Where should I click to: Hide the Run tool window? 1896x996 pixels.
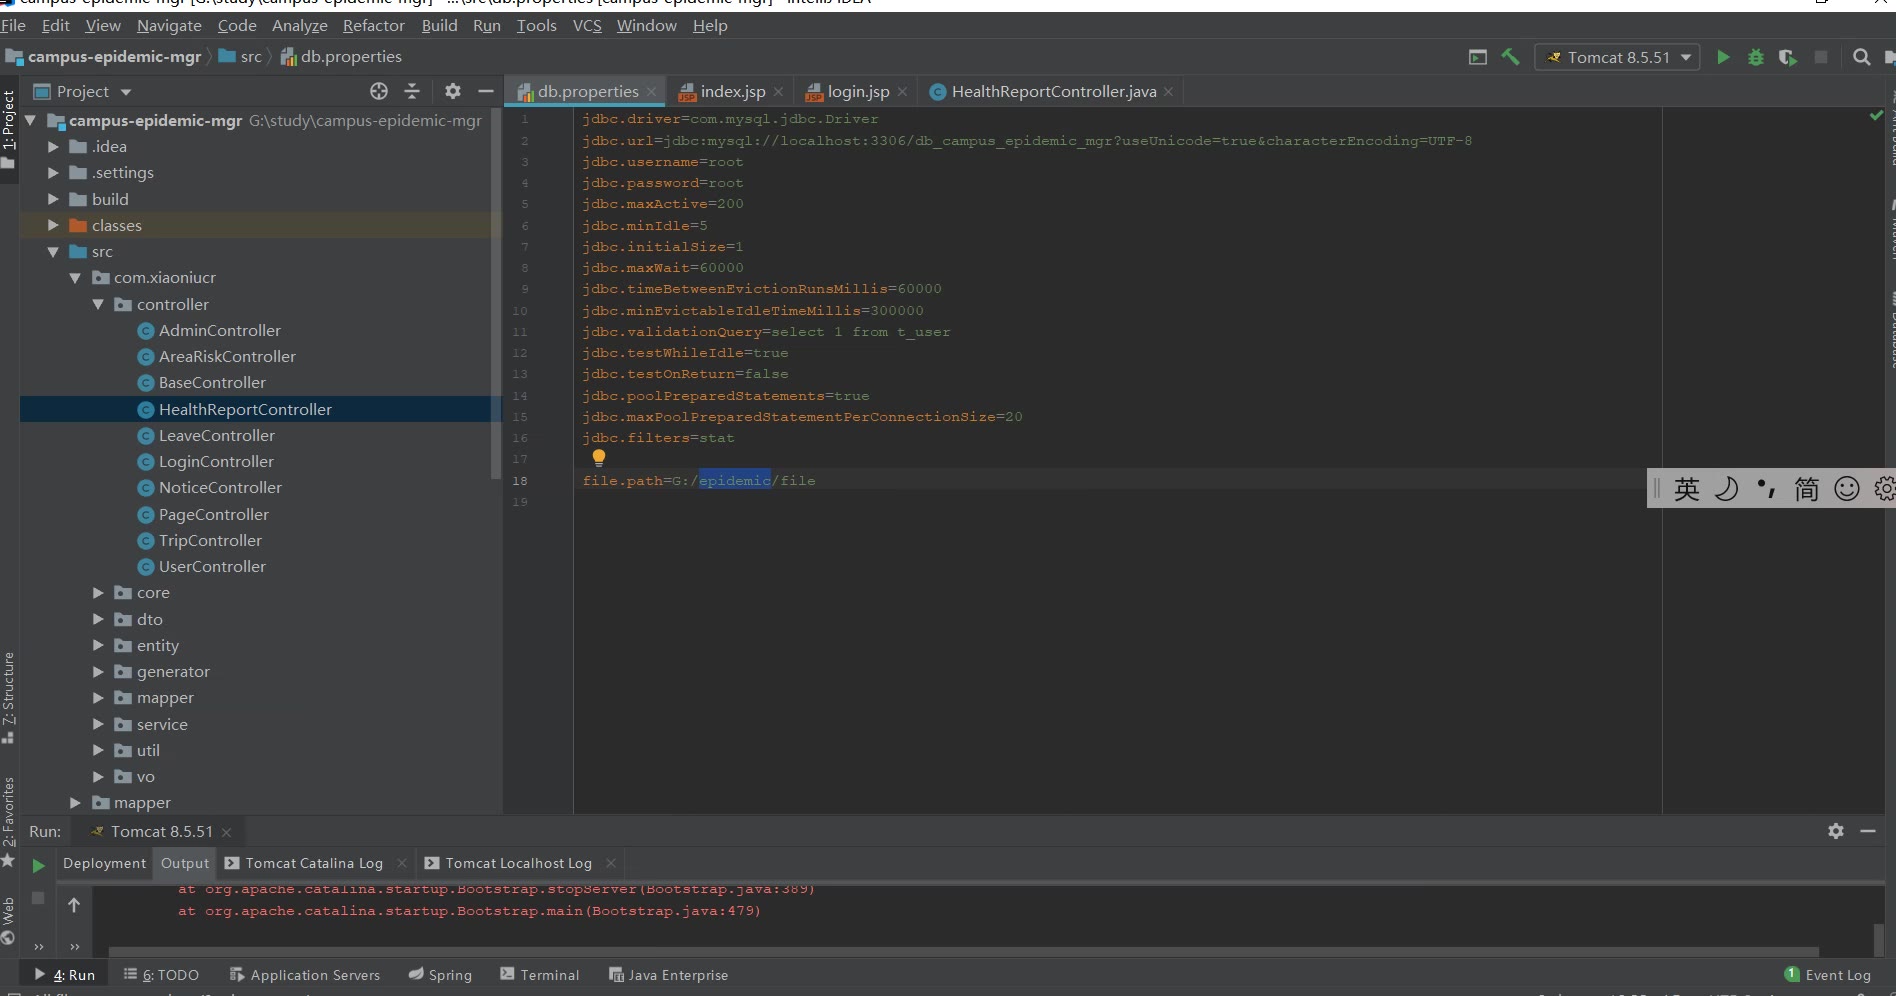(x=1868, y=831)
